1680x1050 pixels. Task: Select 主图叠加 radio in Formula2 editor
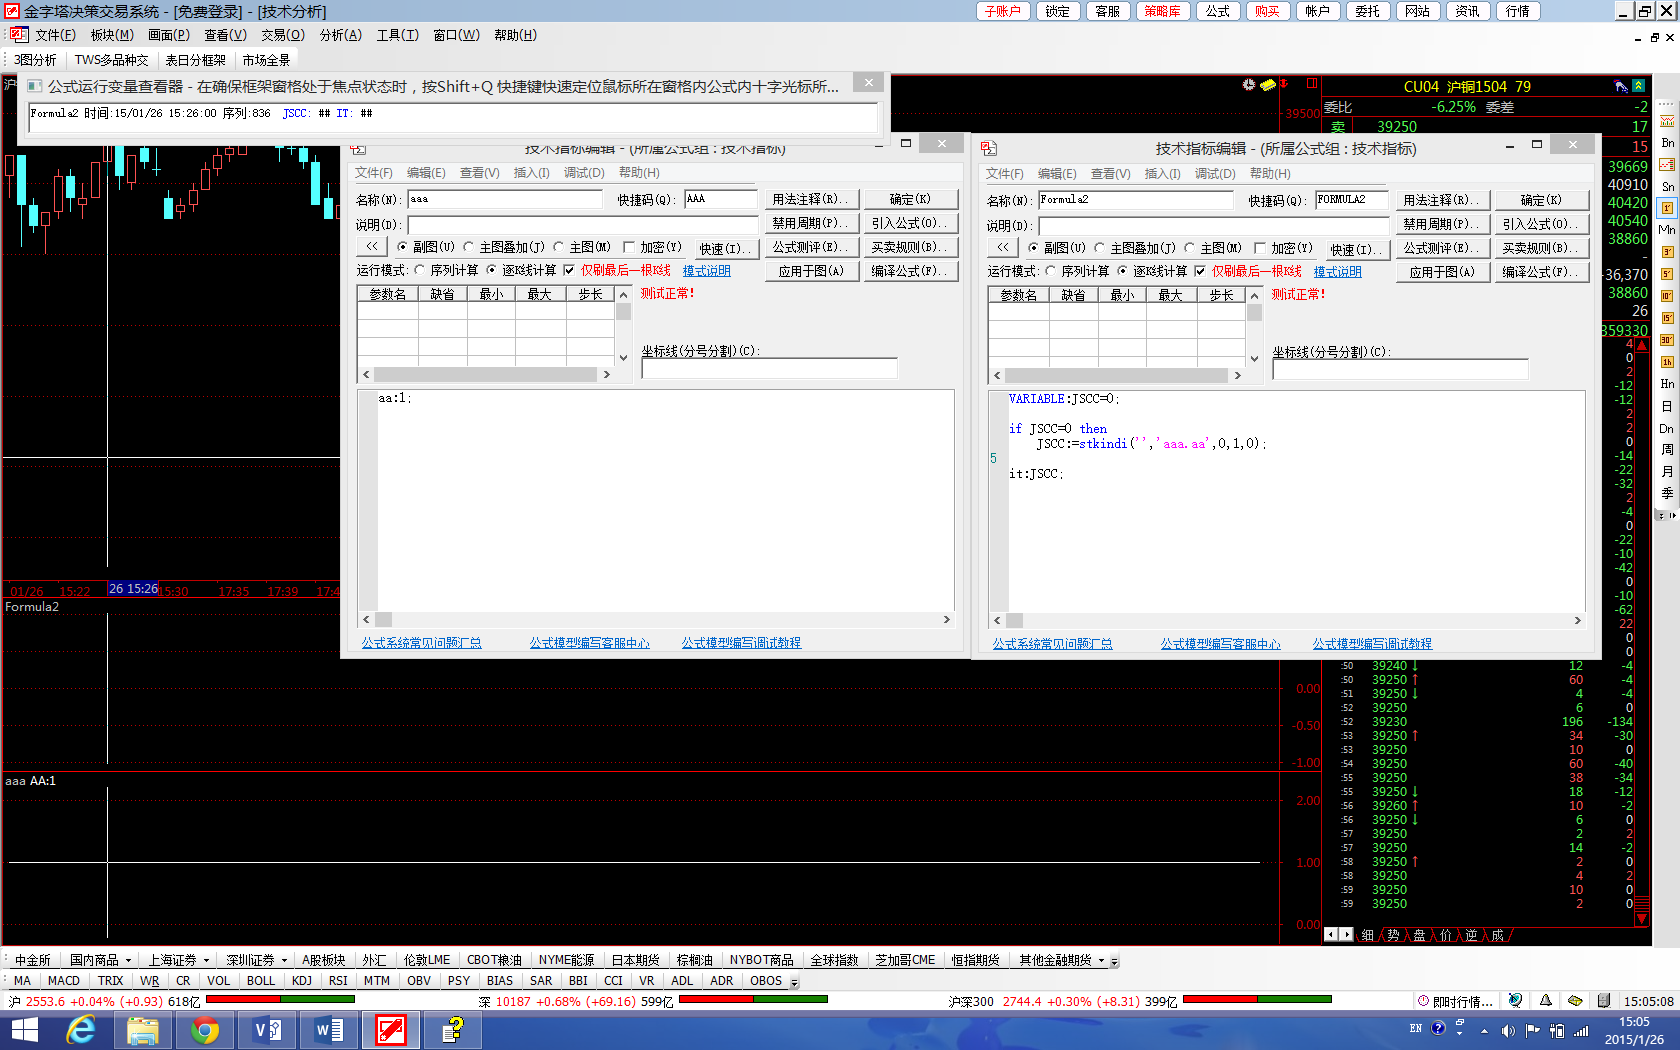pos(1100,248)
